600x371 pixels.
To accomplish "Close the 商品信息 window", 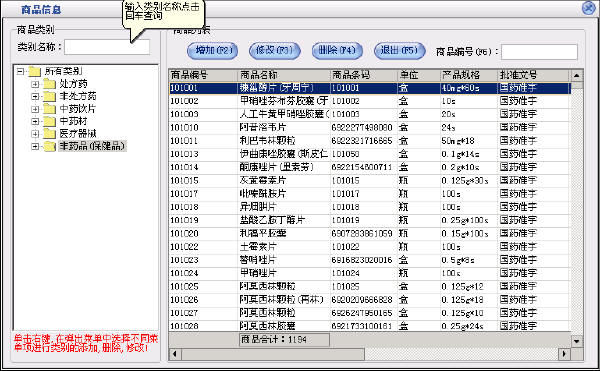I will pos(589,8).
